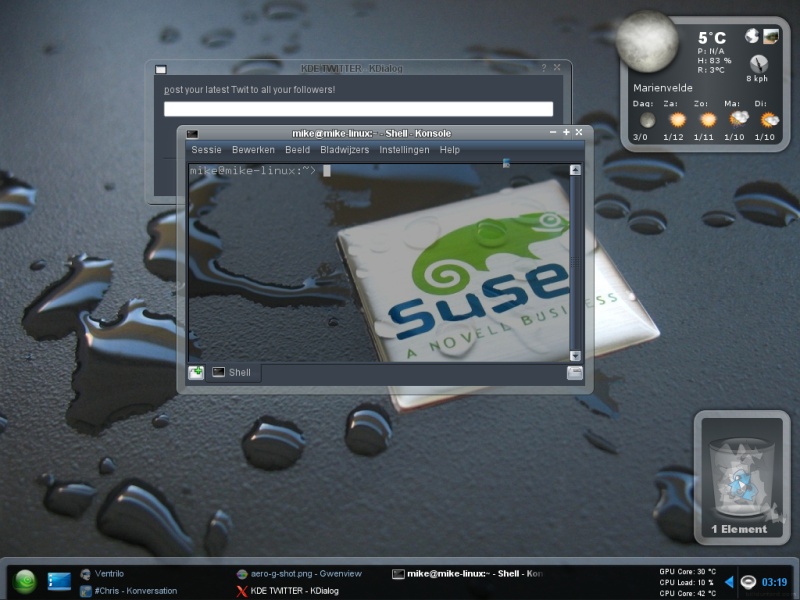Click the blue desktop icon in panel
The height and width of the screenshot is (600, 800).
pyautogui.click(x=59, y=581)
